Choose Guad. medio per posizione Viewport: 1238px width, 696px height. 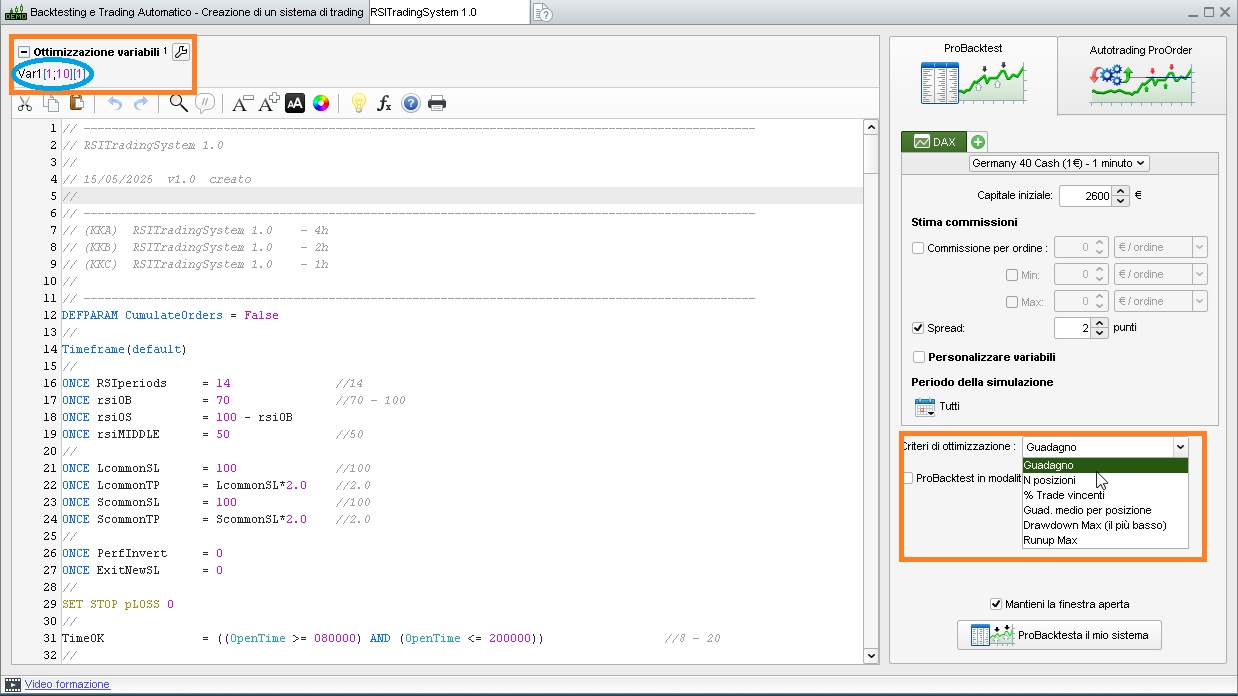coord(1105,510)
